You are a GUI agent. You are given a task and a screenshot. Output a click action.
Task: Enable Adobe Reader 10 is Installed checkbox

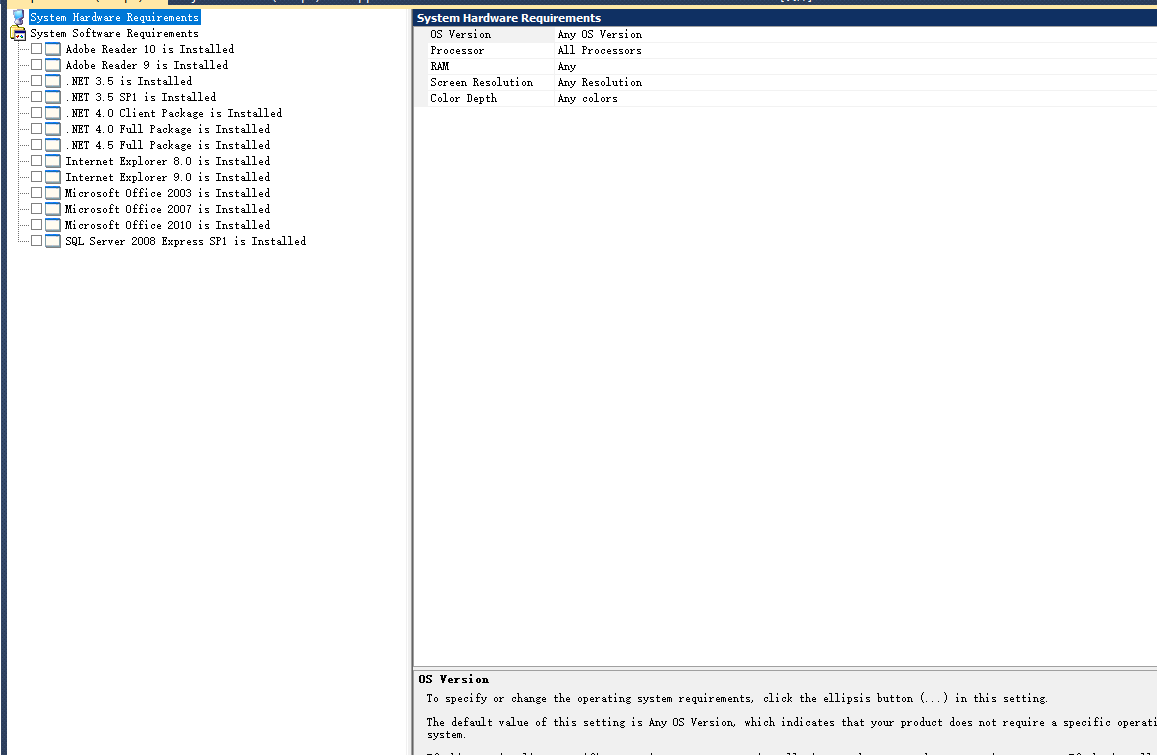pos(36,49)
